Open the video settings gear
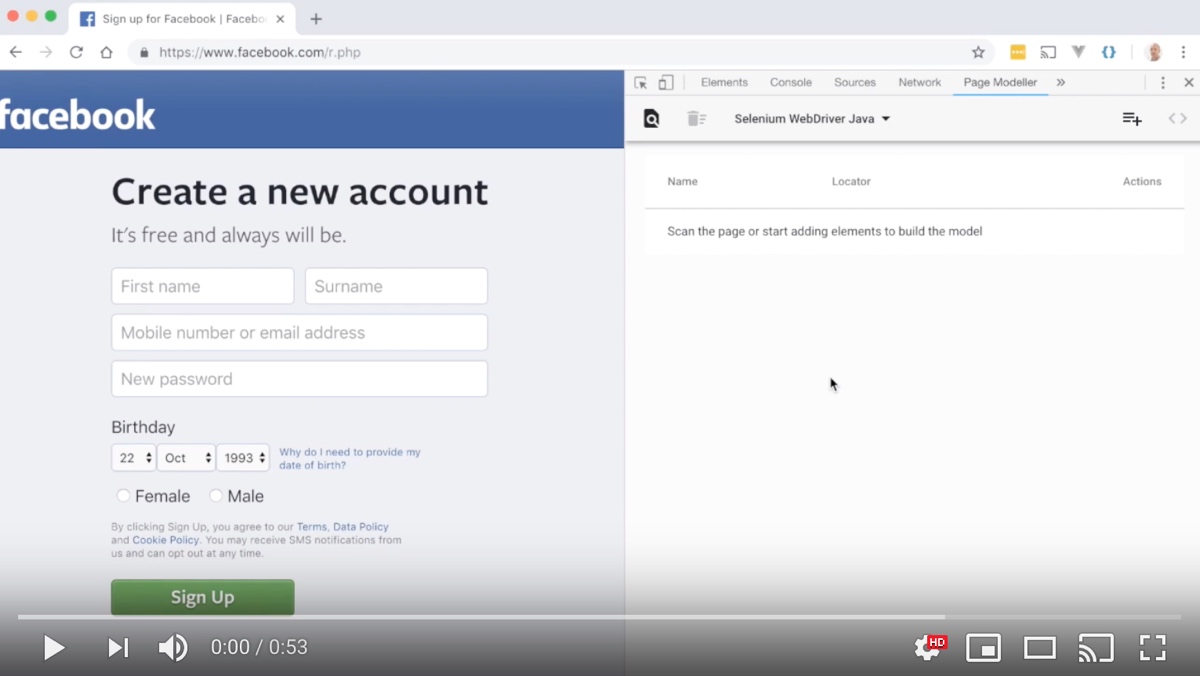Viewport: 1200px width, 676px height. point(929,648)
